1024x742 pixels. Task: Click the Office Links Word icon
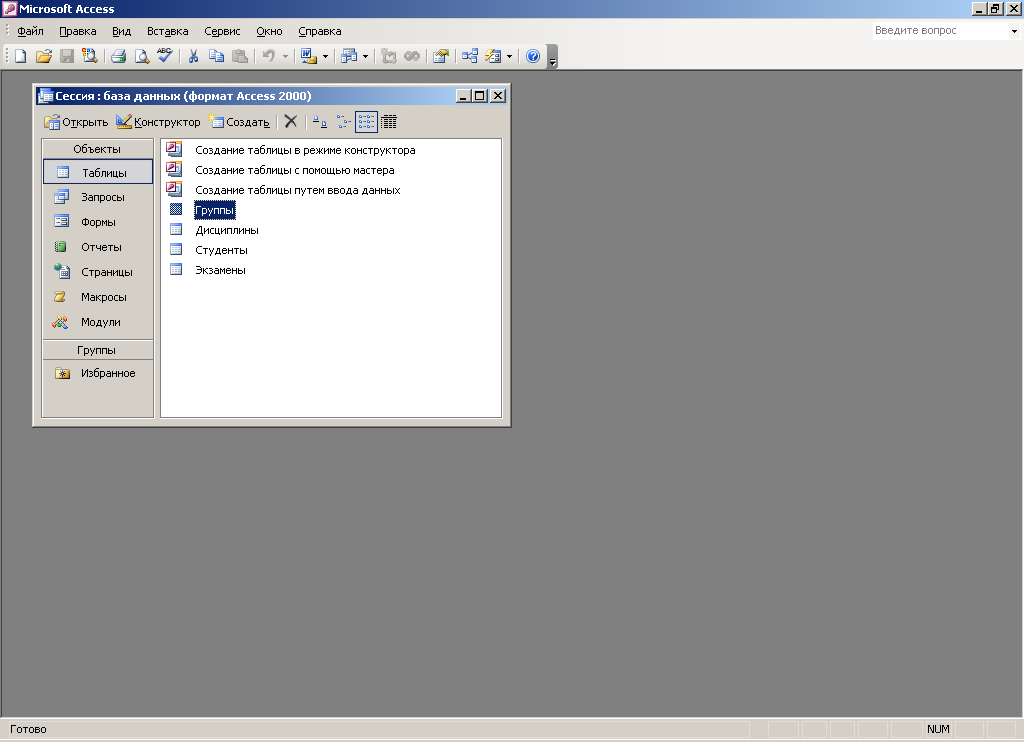coord(309,56)
